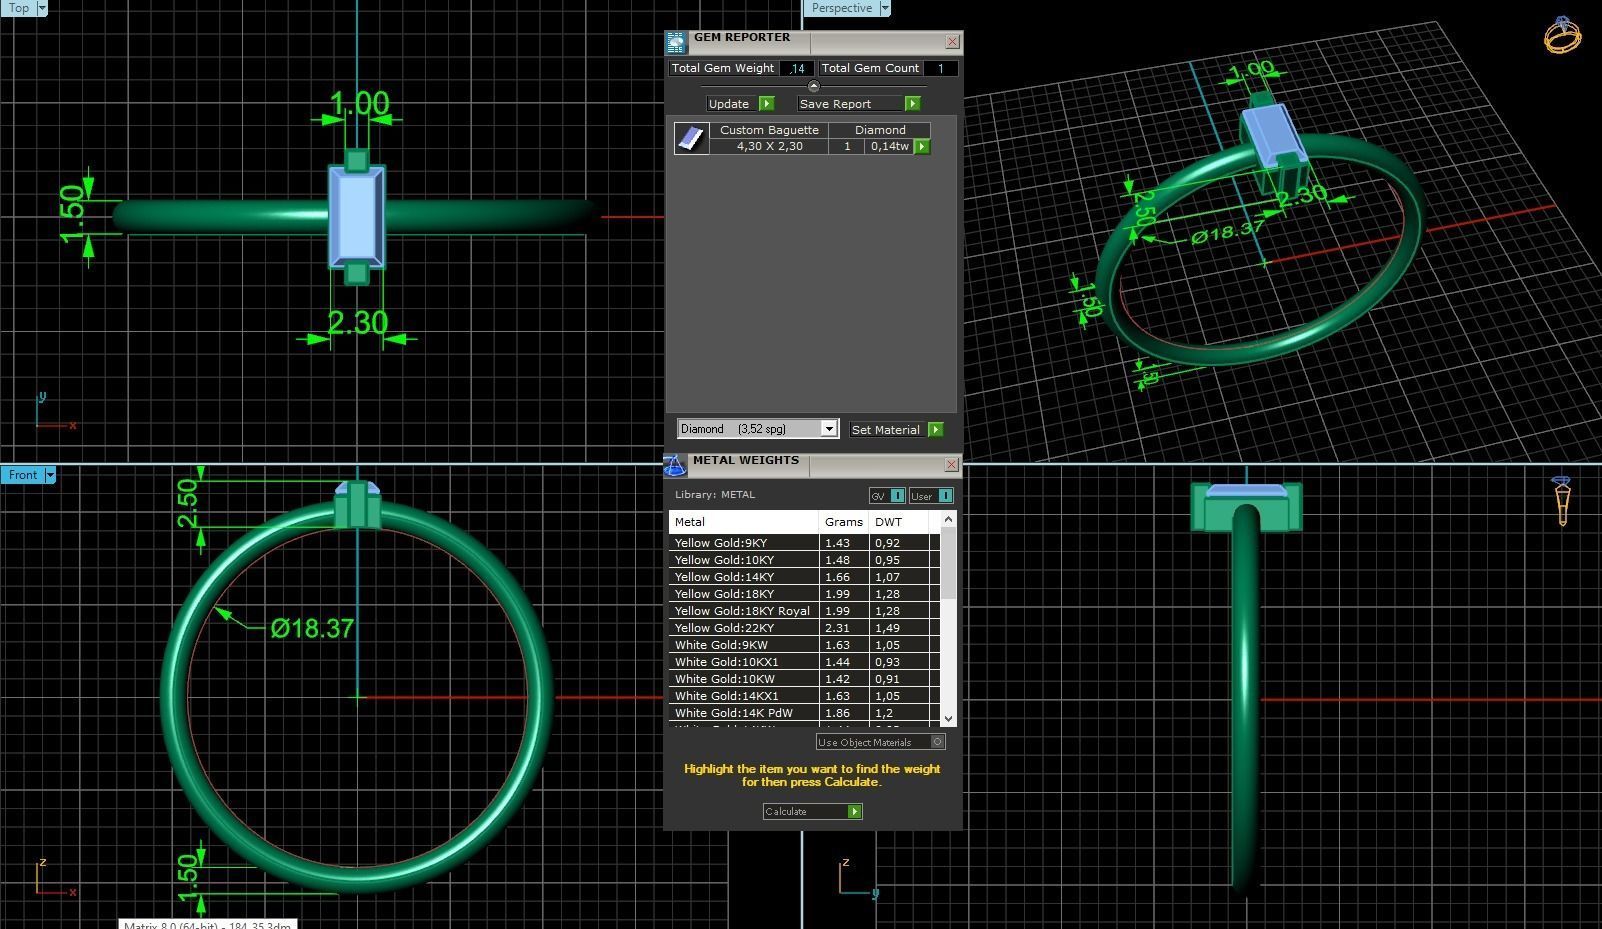Click the Gem Reporter panel icon
The width and height of the screenshot is (1602, 929).
click(676, 42)
